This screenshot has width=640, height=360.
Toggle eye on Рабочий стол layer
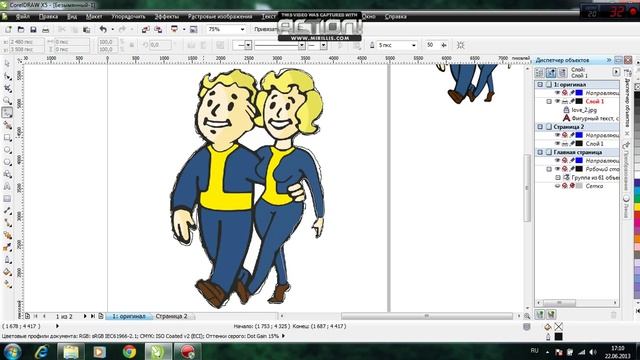(x=557, y=169)
